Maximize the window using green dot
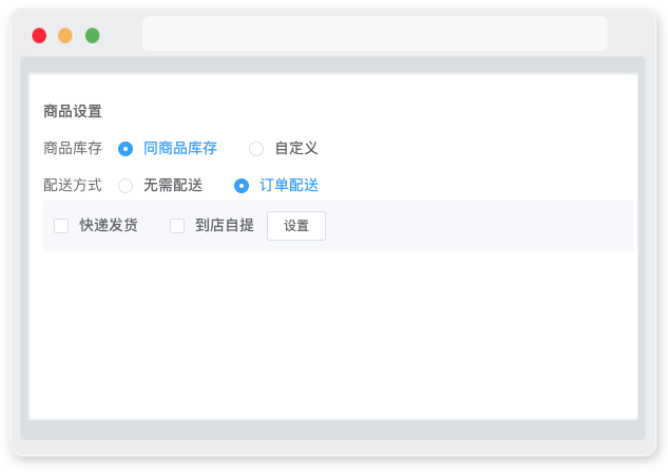Image resolution: width=668 pixels, height=473 pixels. [92, 36]
